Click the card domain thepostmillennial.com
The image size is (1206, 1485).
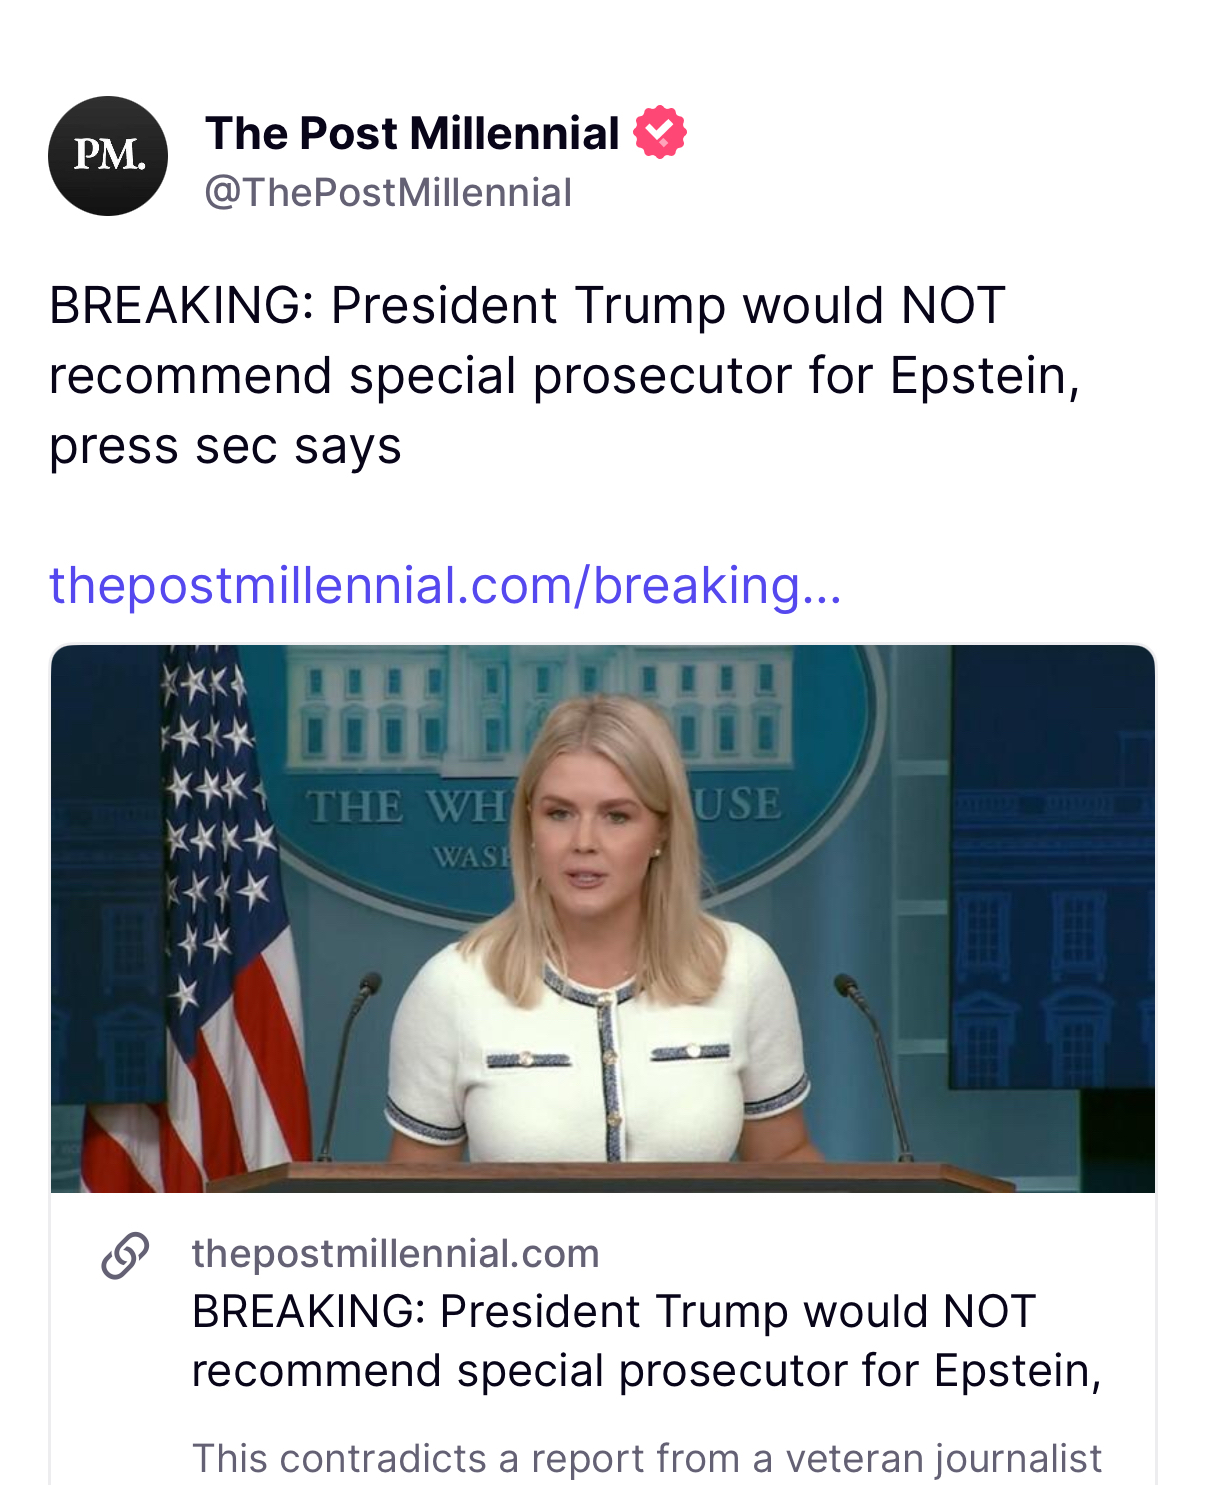395,1253
